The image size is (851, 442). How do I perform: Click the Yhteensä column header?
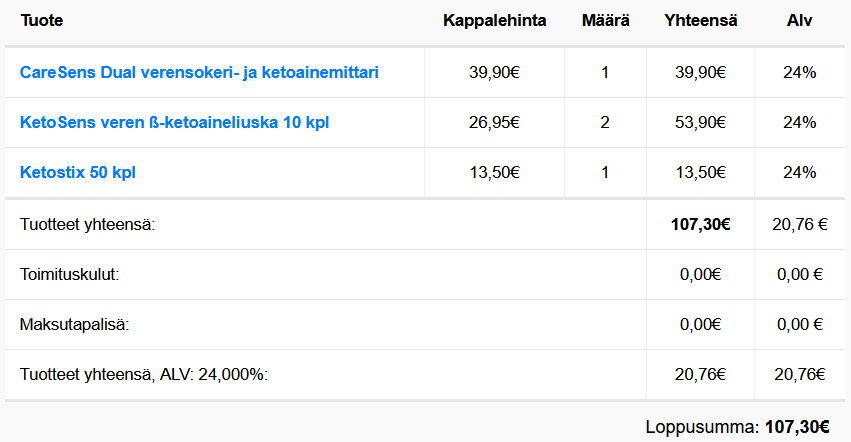tap(700, 21)
